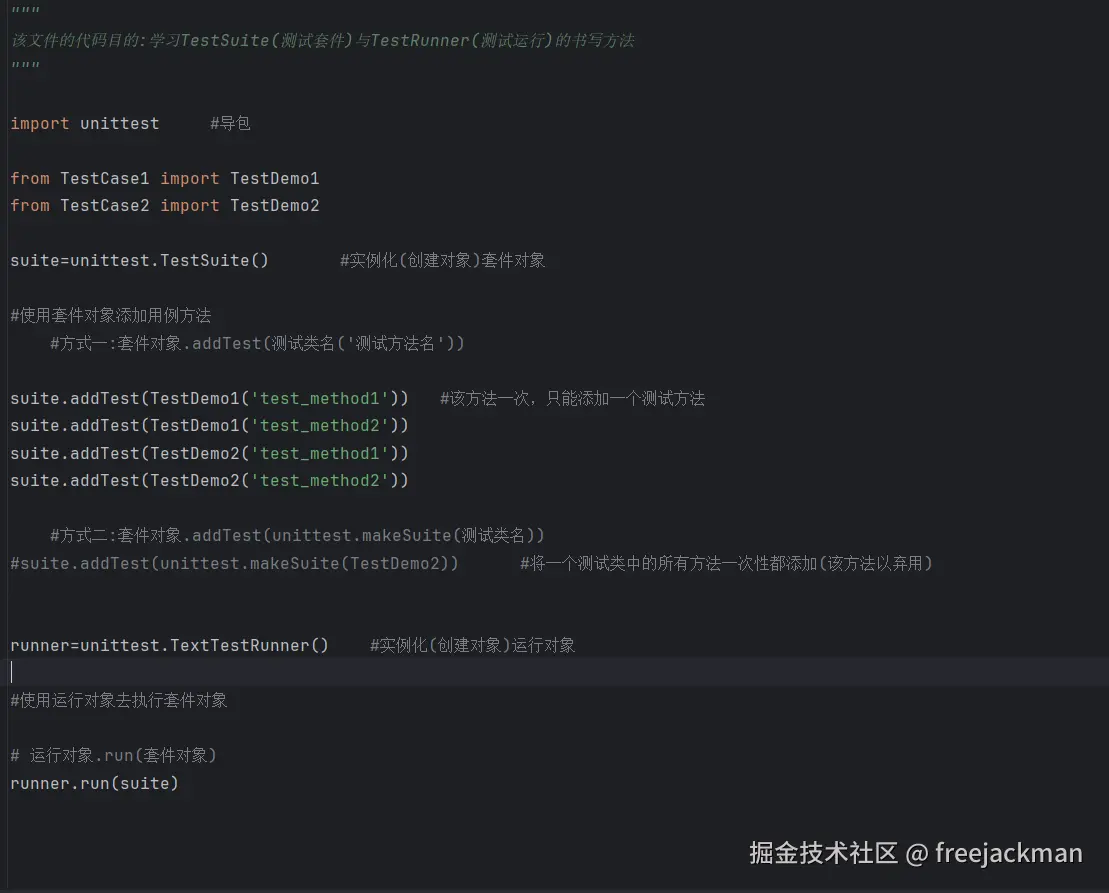The width and height of the screenshot is (1109, 893).
Task: Click the docstring line about TestSuite and TestRunner
Action: point(322,41)
